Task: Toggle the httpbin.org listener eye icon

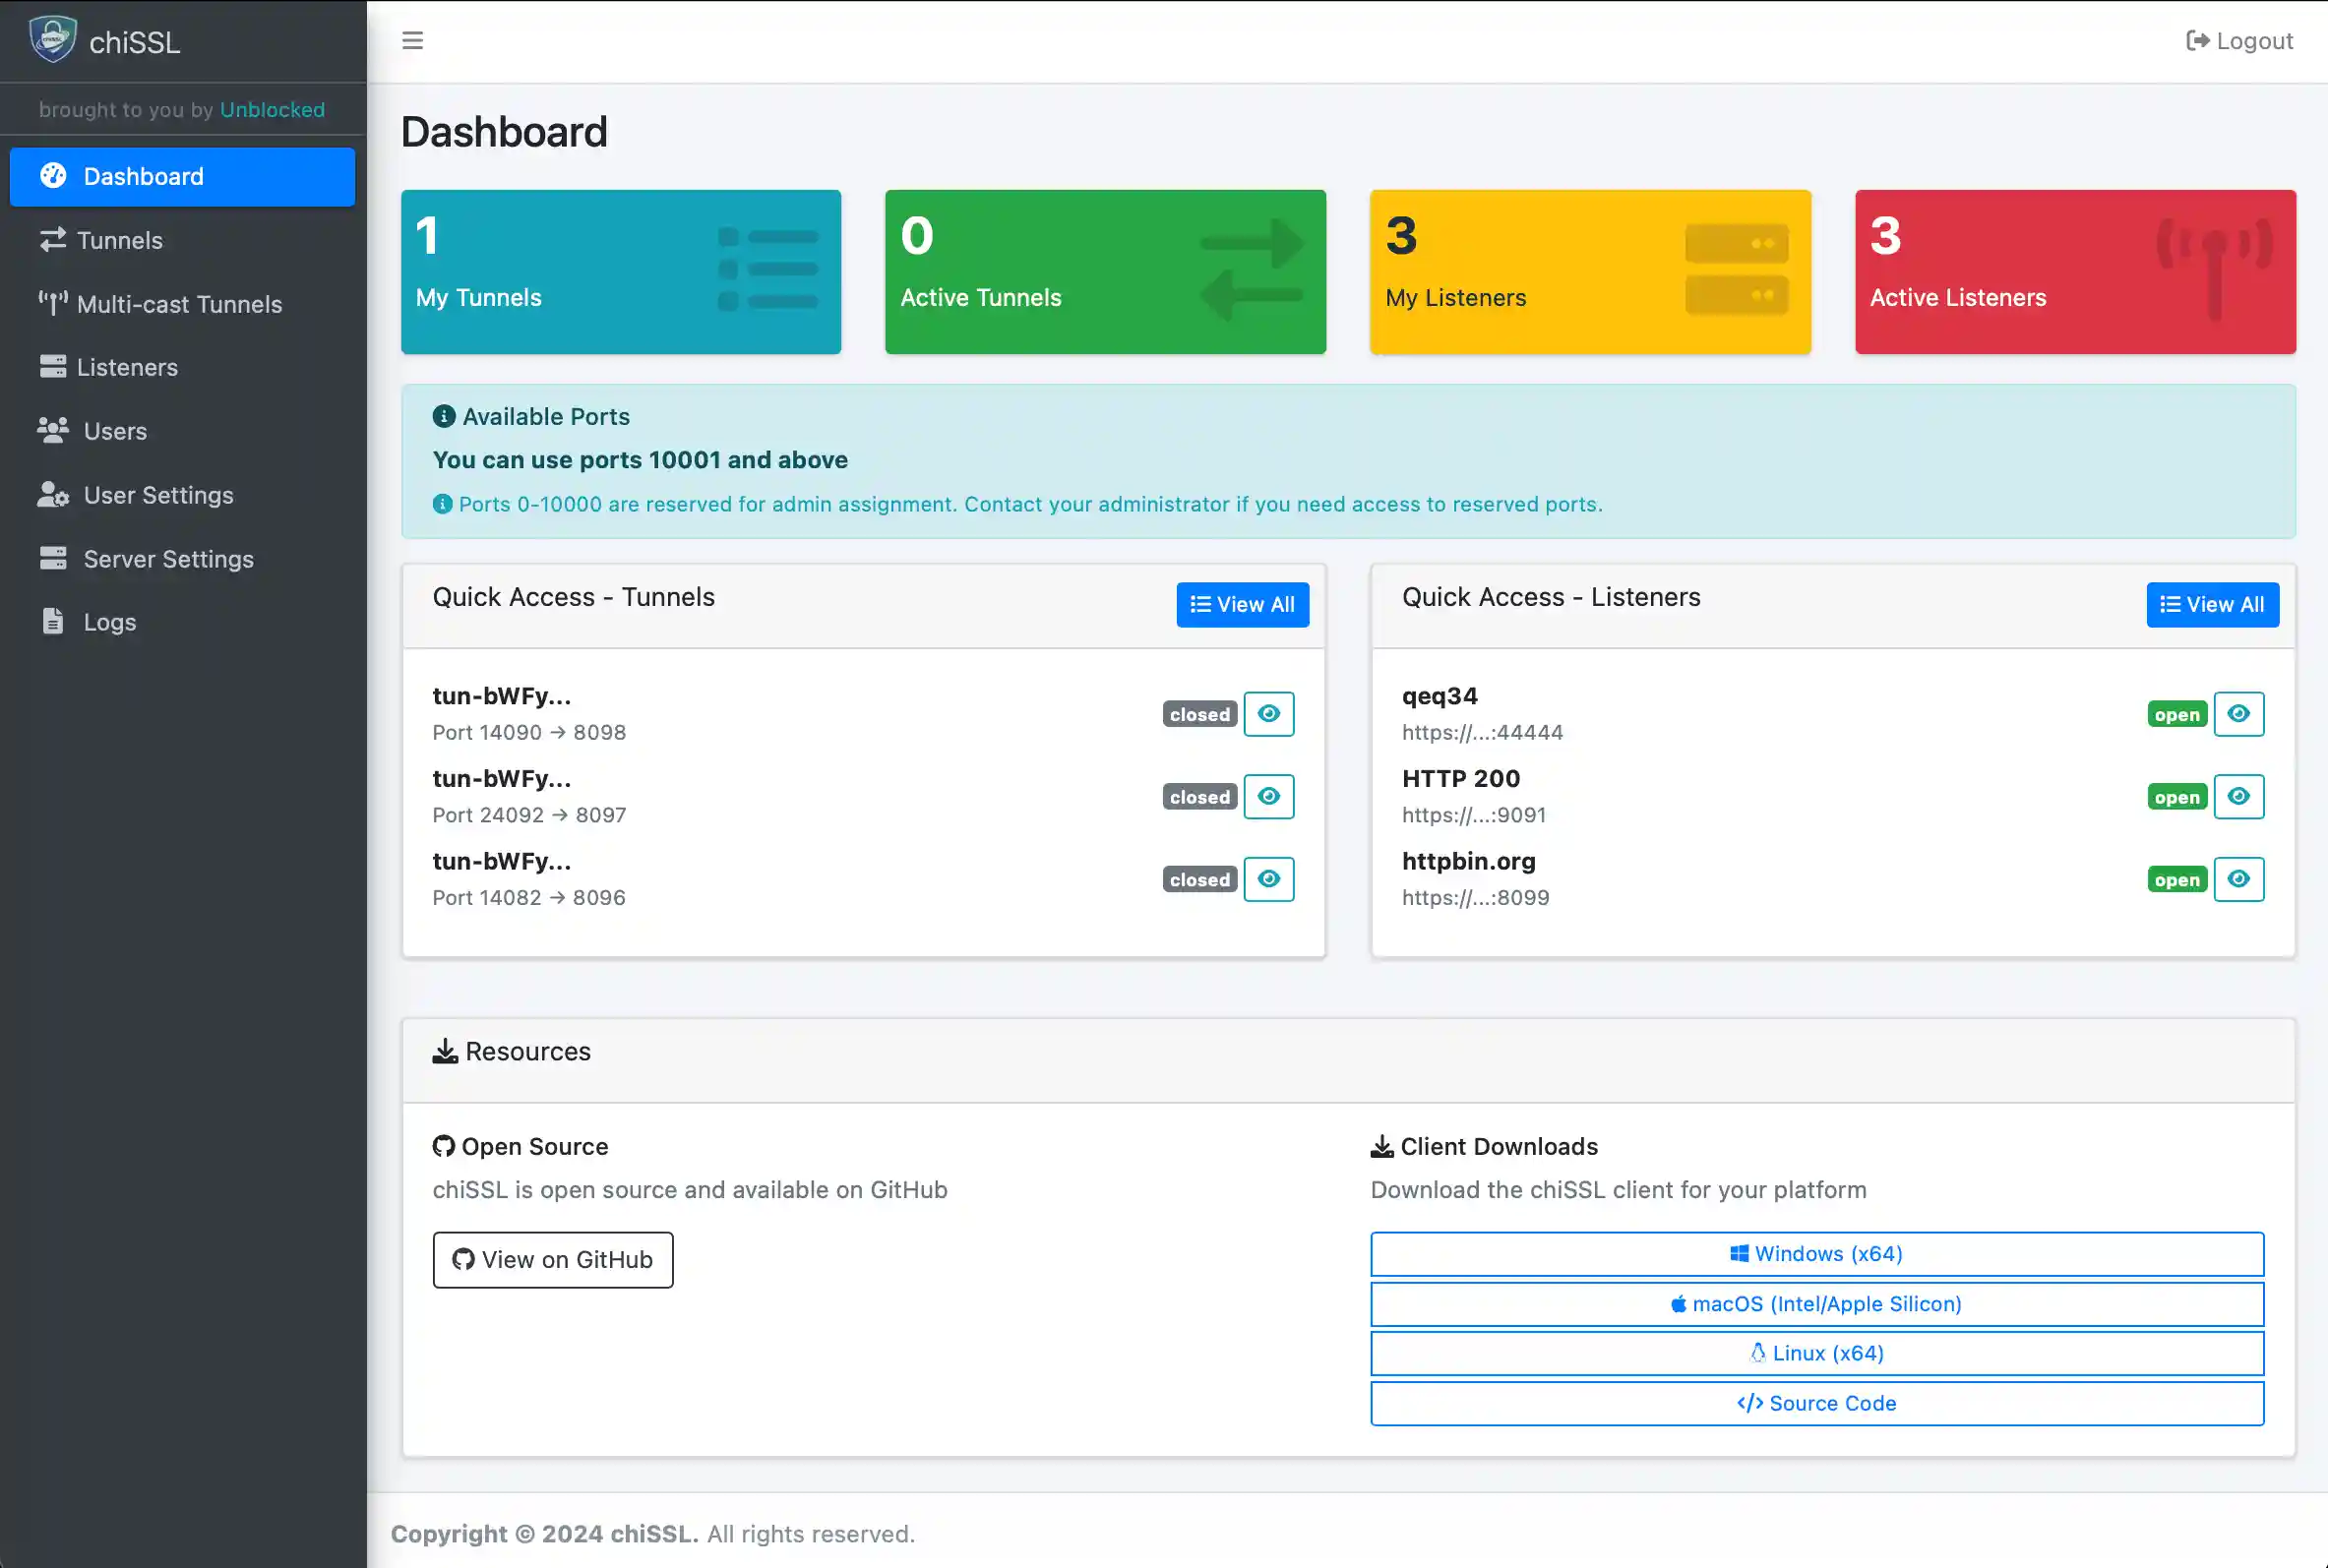Action: click(x=2239, y=879)
